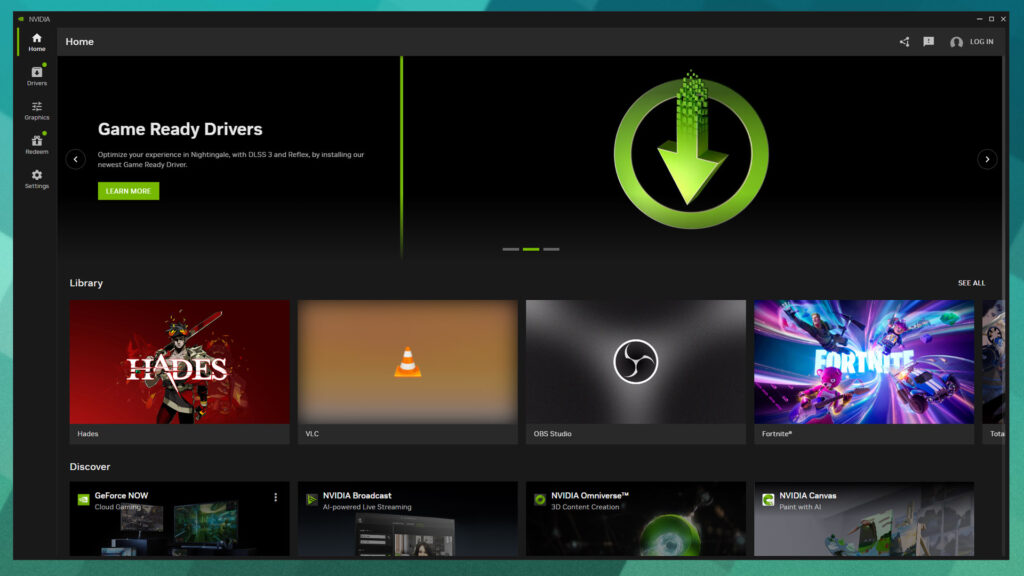Open GeForce NOW three-dot options menu
This screenshot has height=576, width=1024.
[x=276, y=497]
